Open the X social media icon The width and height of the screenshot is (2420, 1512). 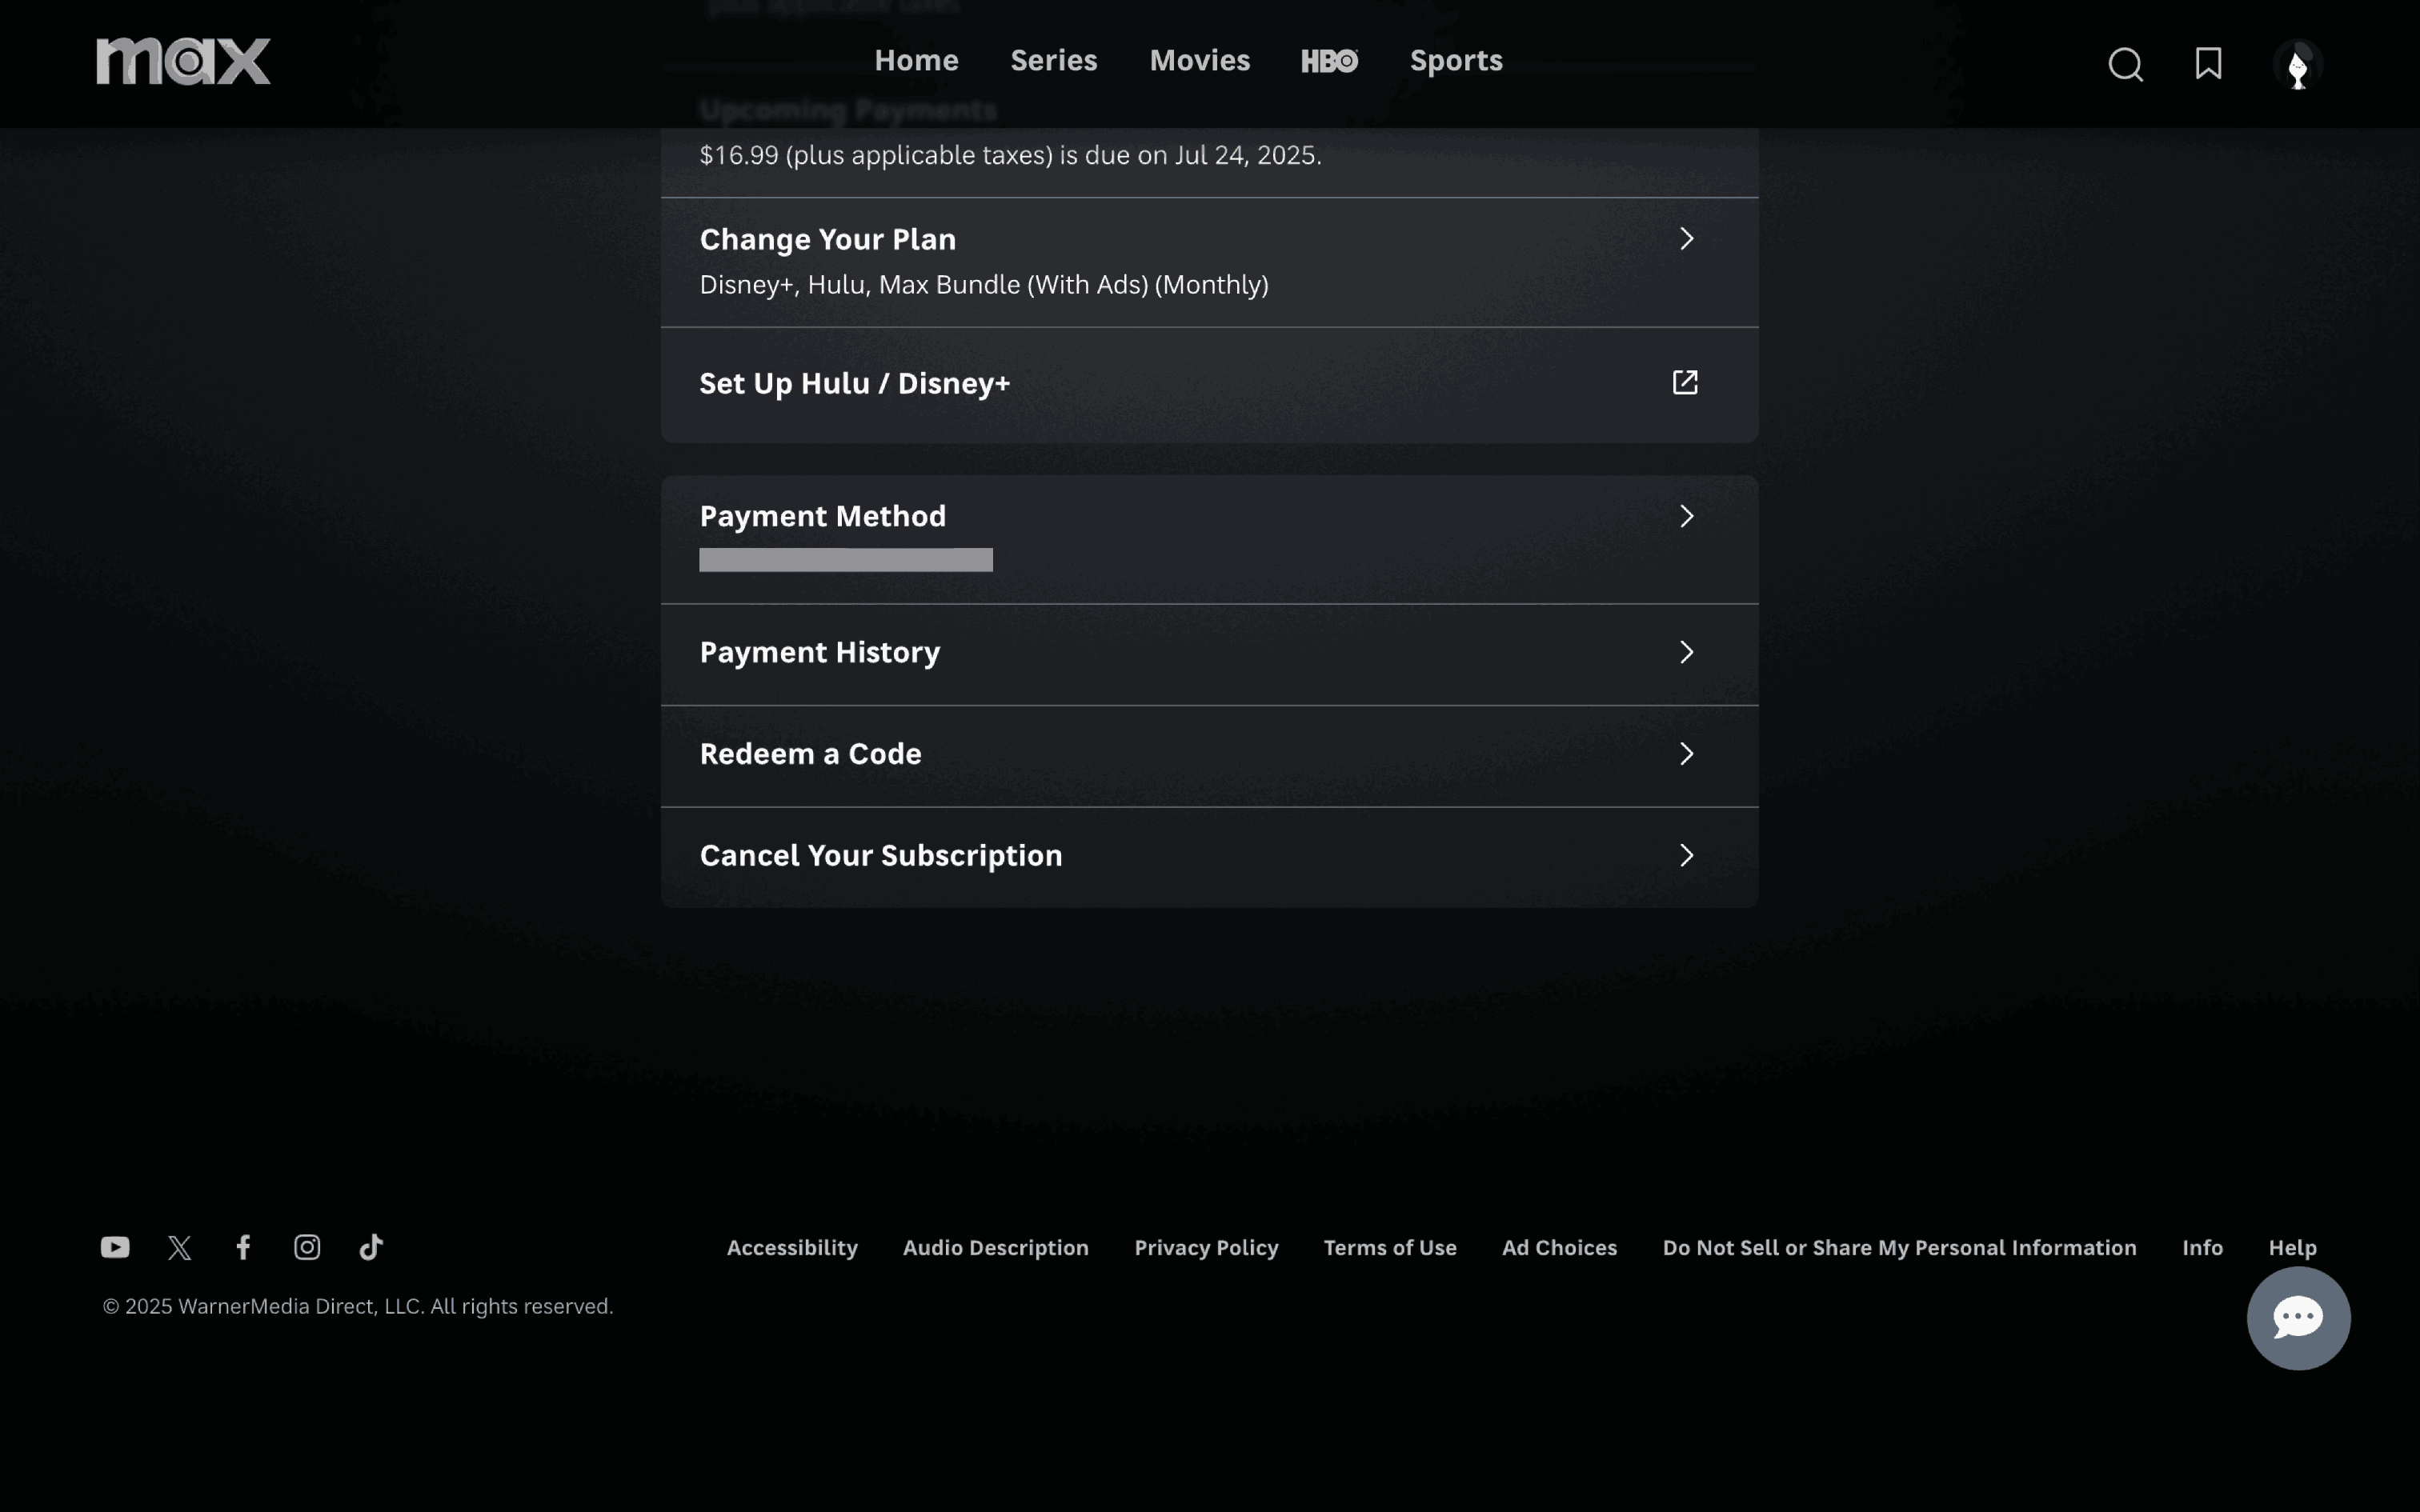(180, 1247)
